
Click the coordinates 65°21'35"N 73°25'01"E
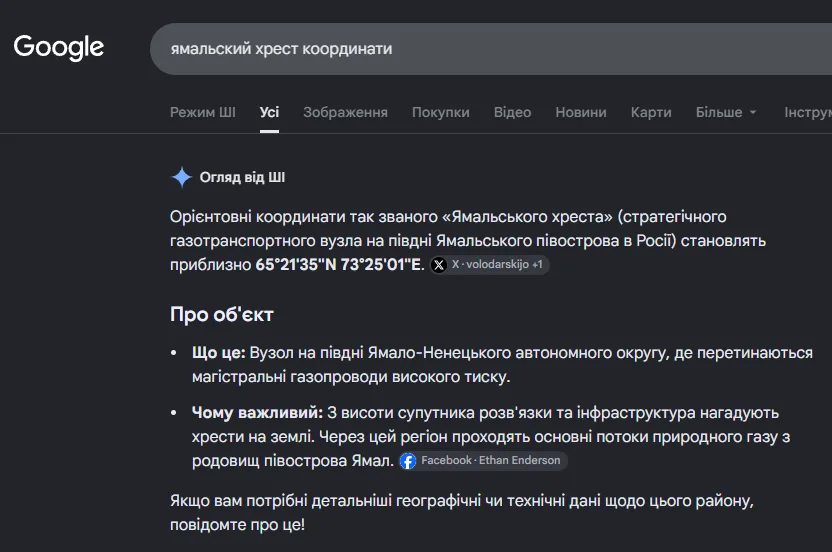click(340, 264)
